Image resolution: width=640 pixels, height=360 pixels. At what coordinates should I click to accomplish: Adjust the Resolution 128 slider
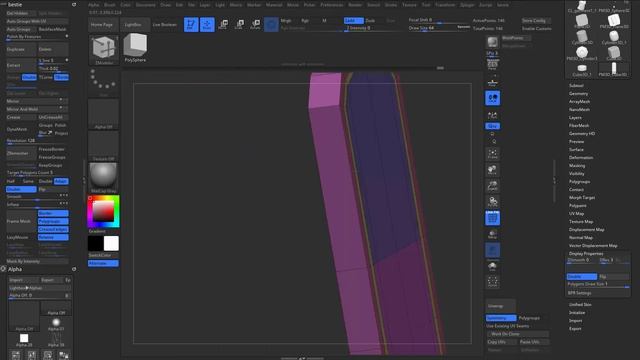click(37, 141)
